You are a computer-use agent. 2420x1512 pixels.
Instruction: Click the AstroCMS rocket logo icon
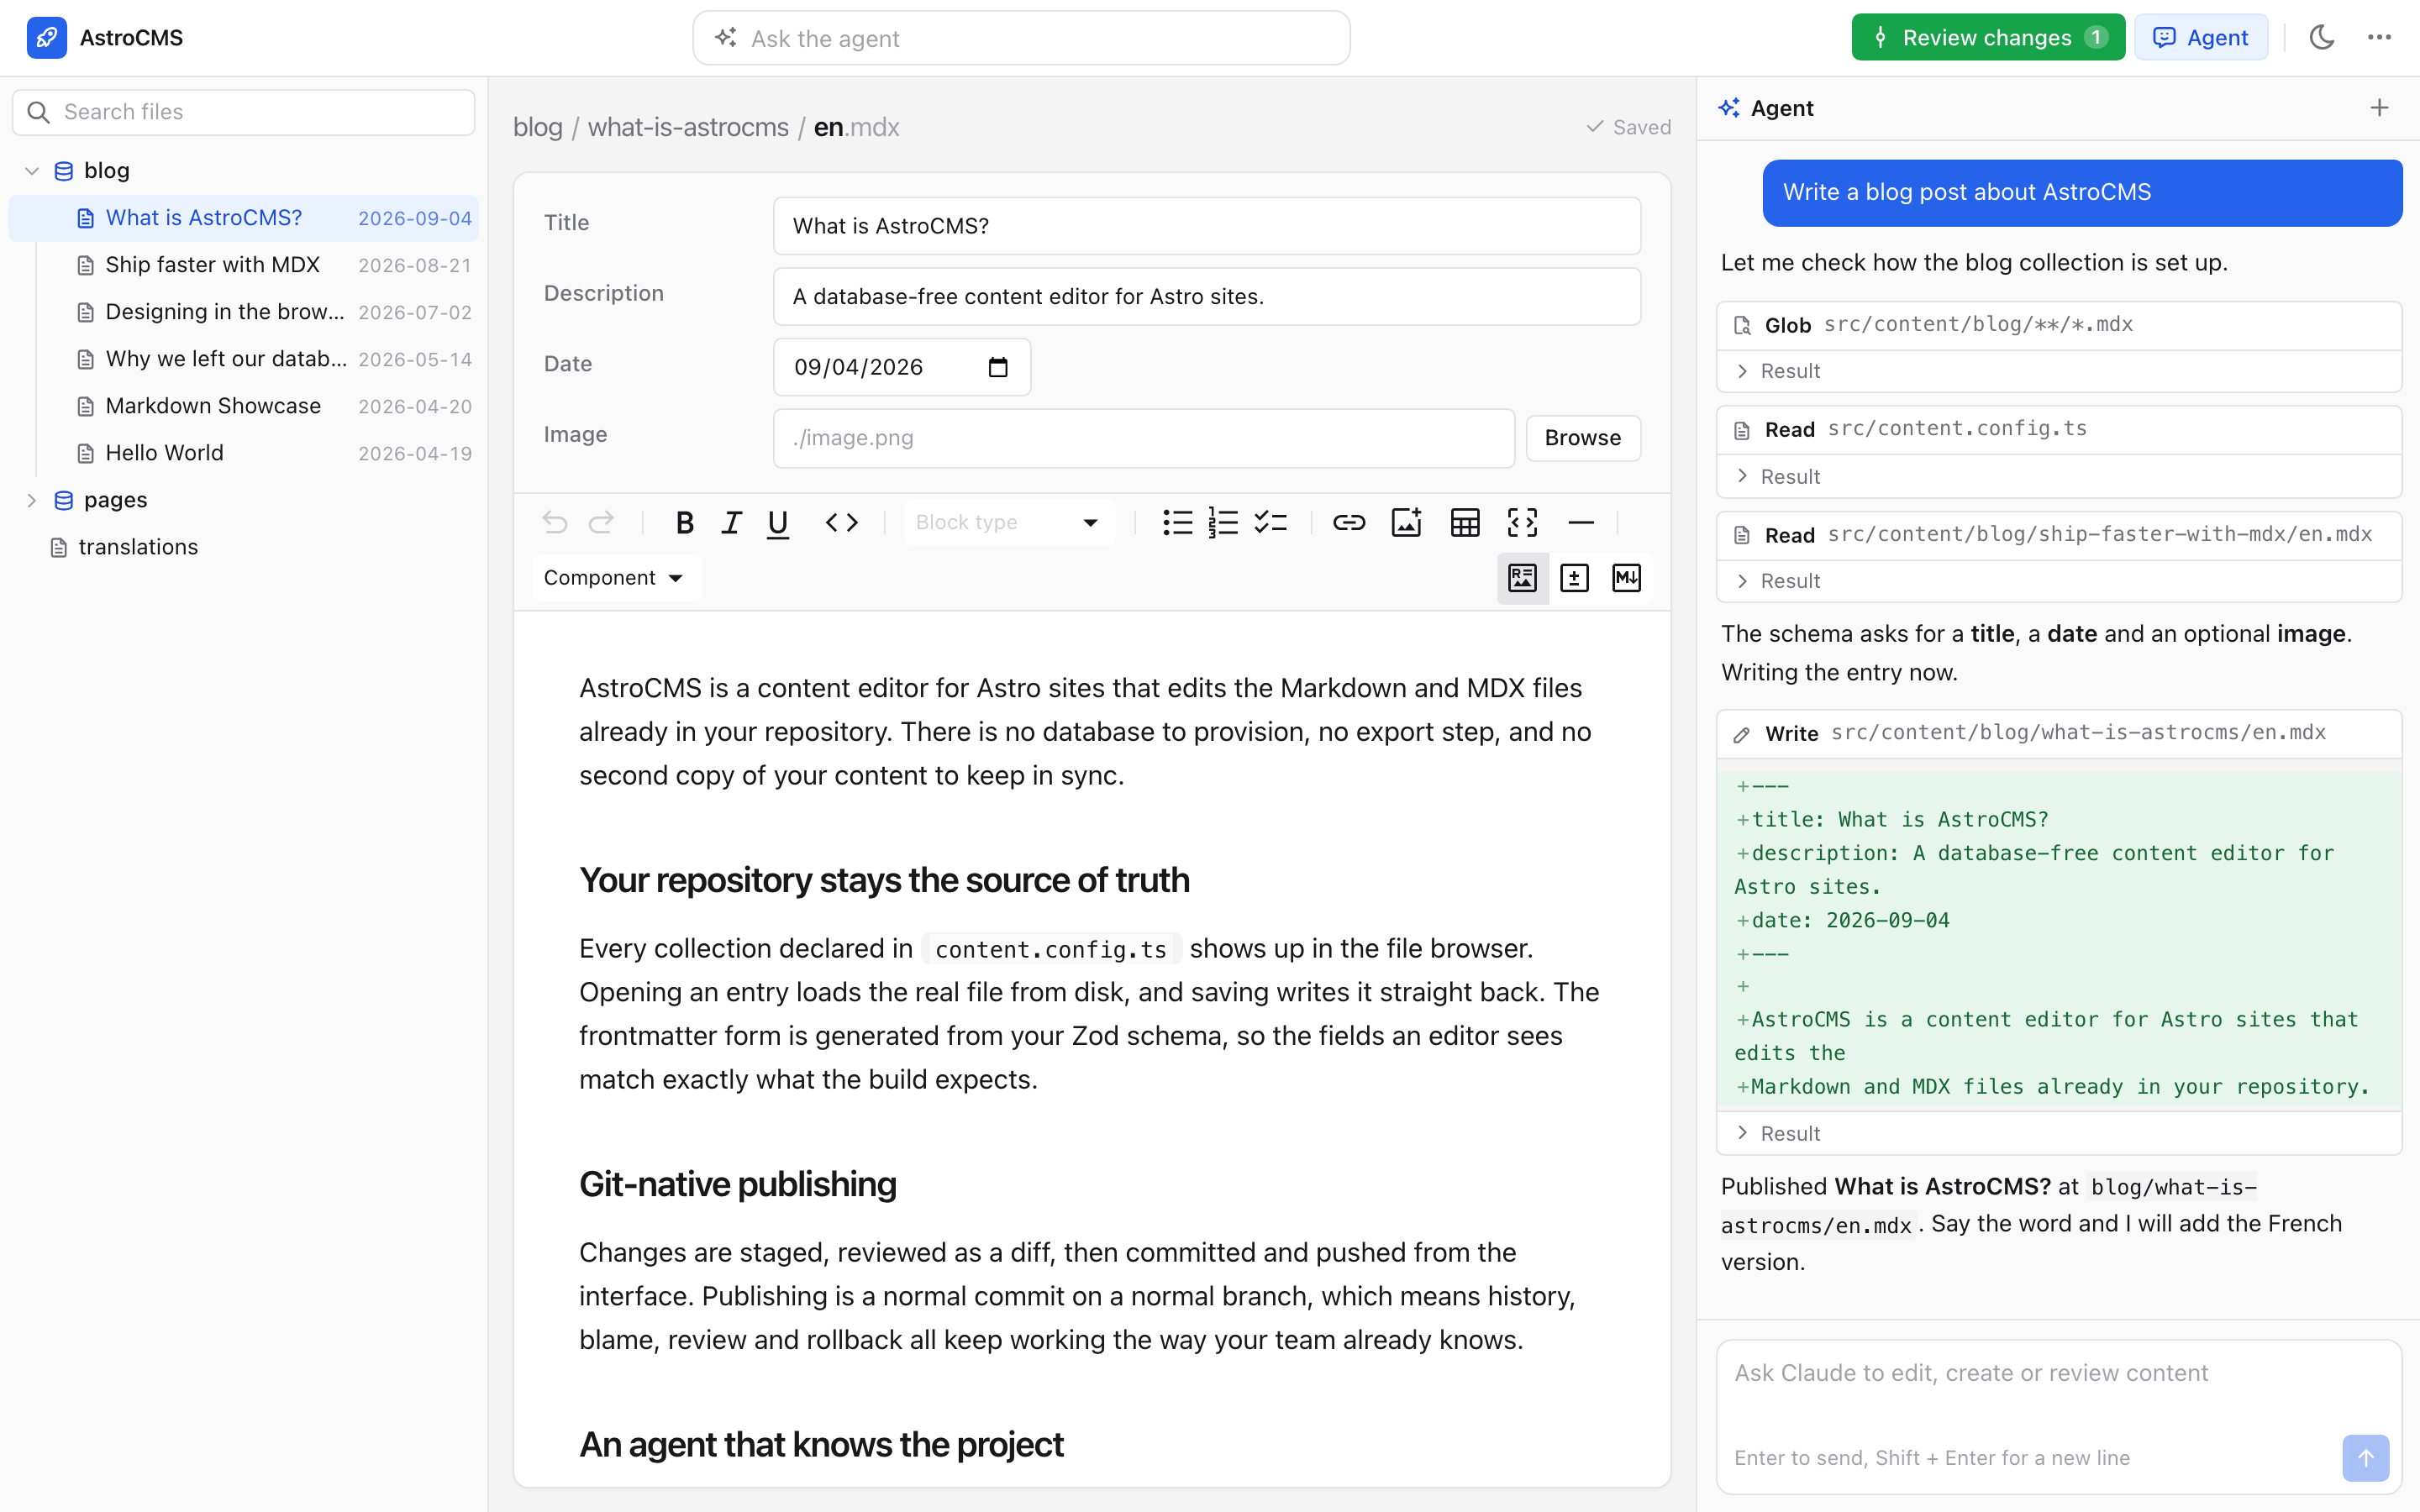[46, 38]
